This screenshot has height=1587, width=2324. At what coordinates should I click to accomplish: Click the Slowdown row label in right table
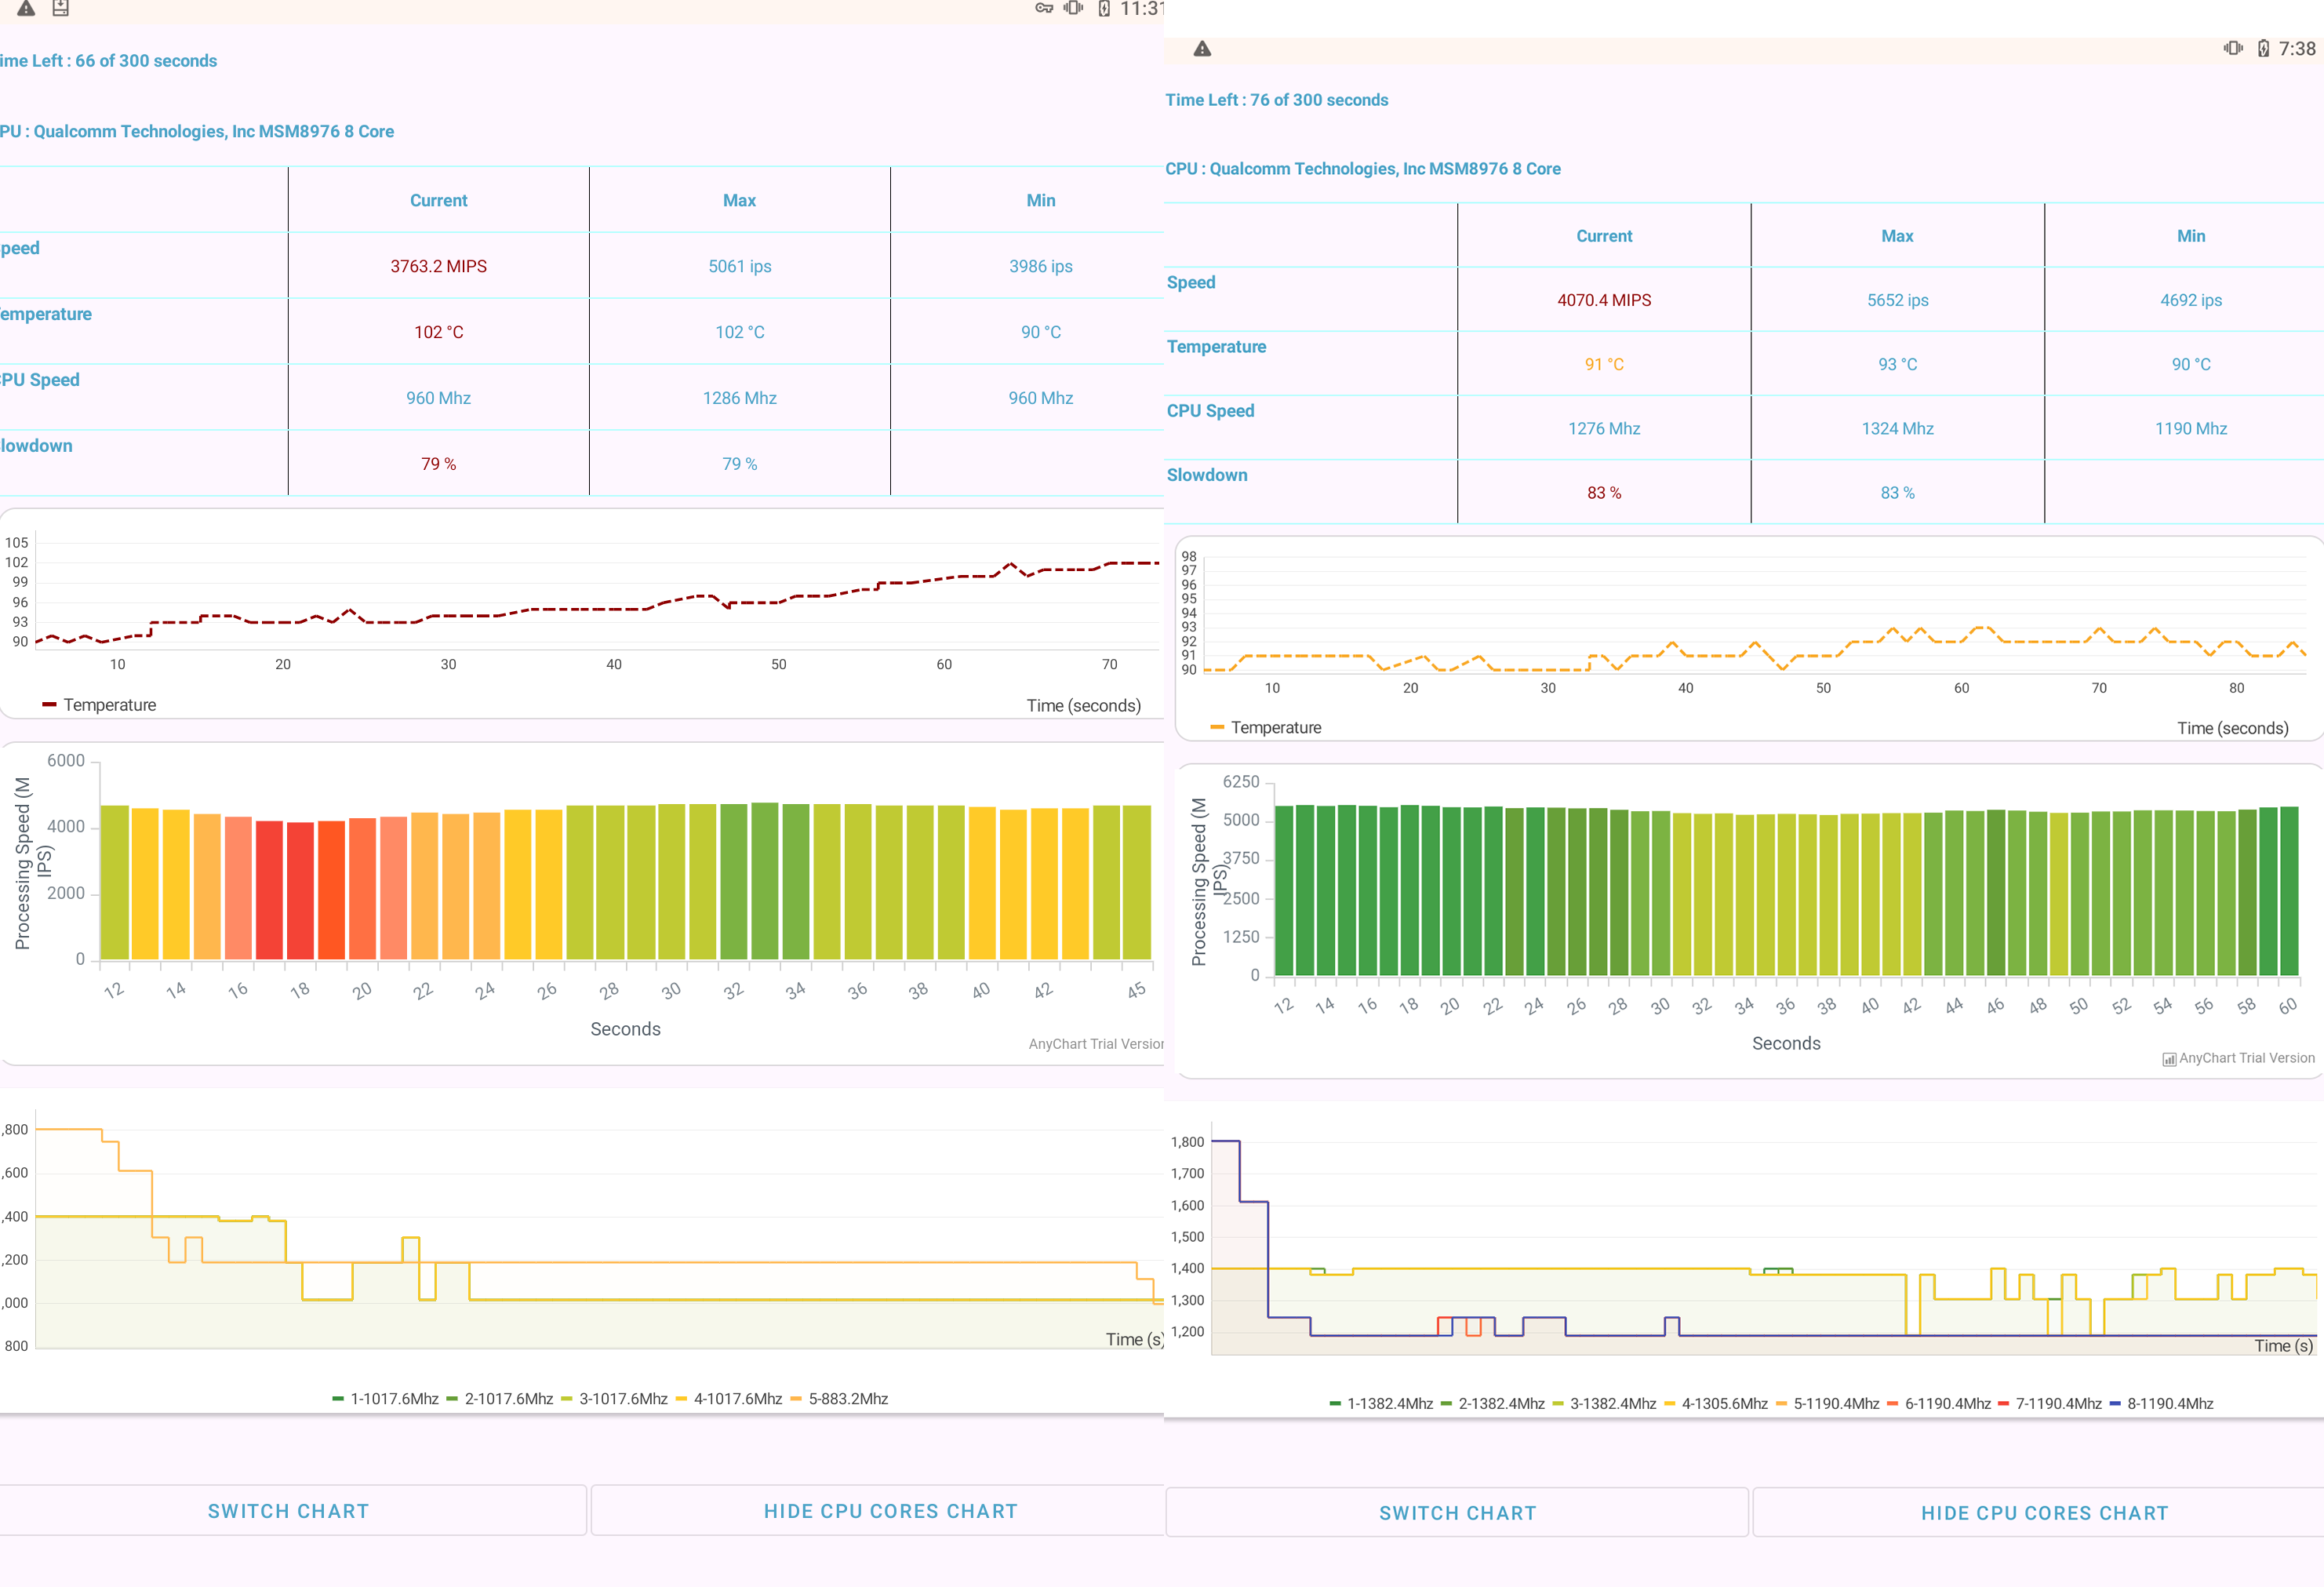[x=1207, y=475]
